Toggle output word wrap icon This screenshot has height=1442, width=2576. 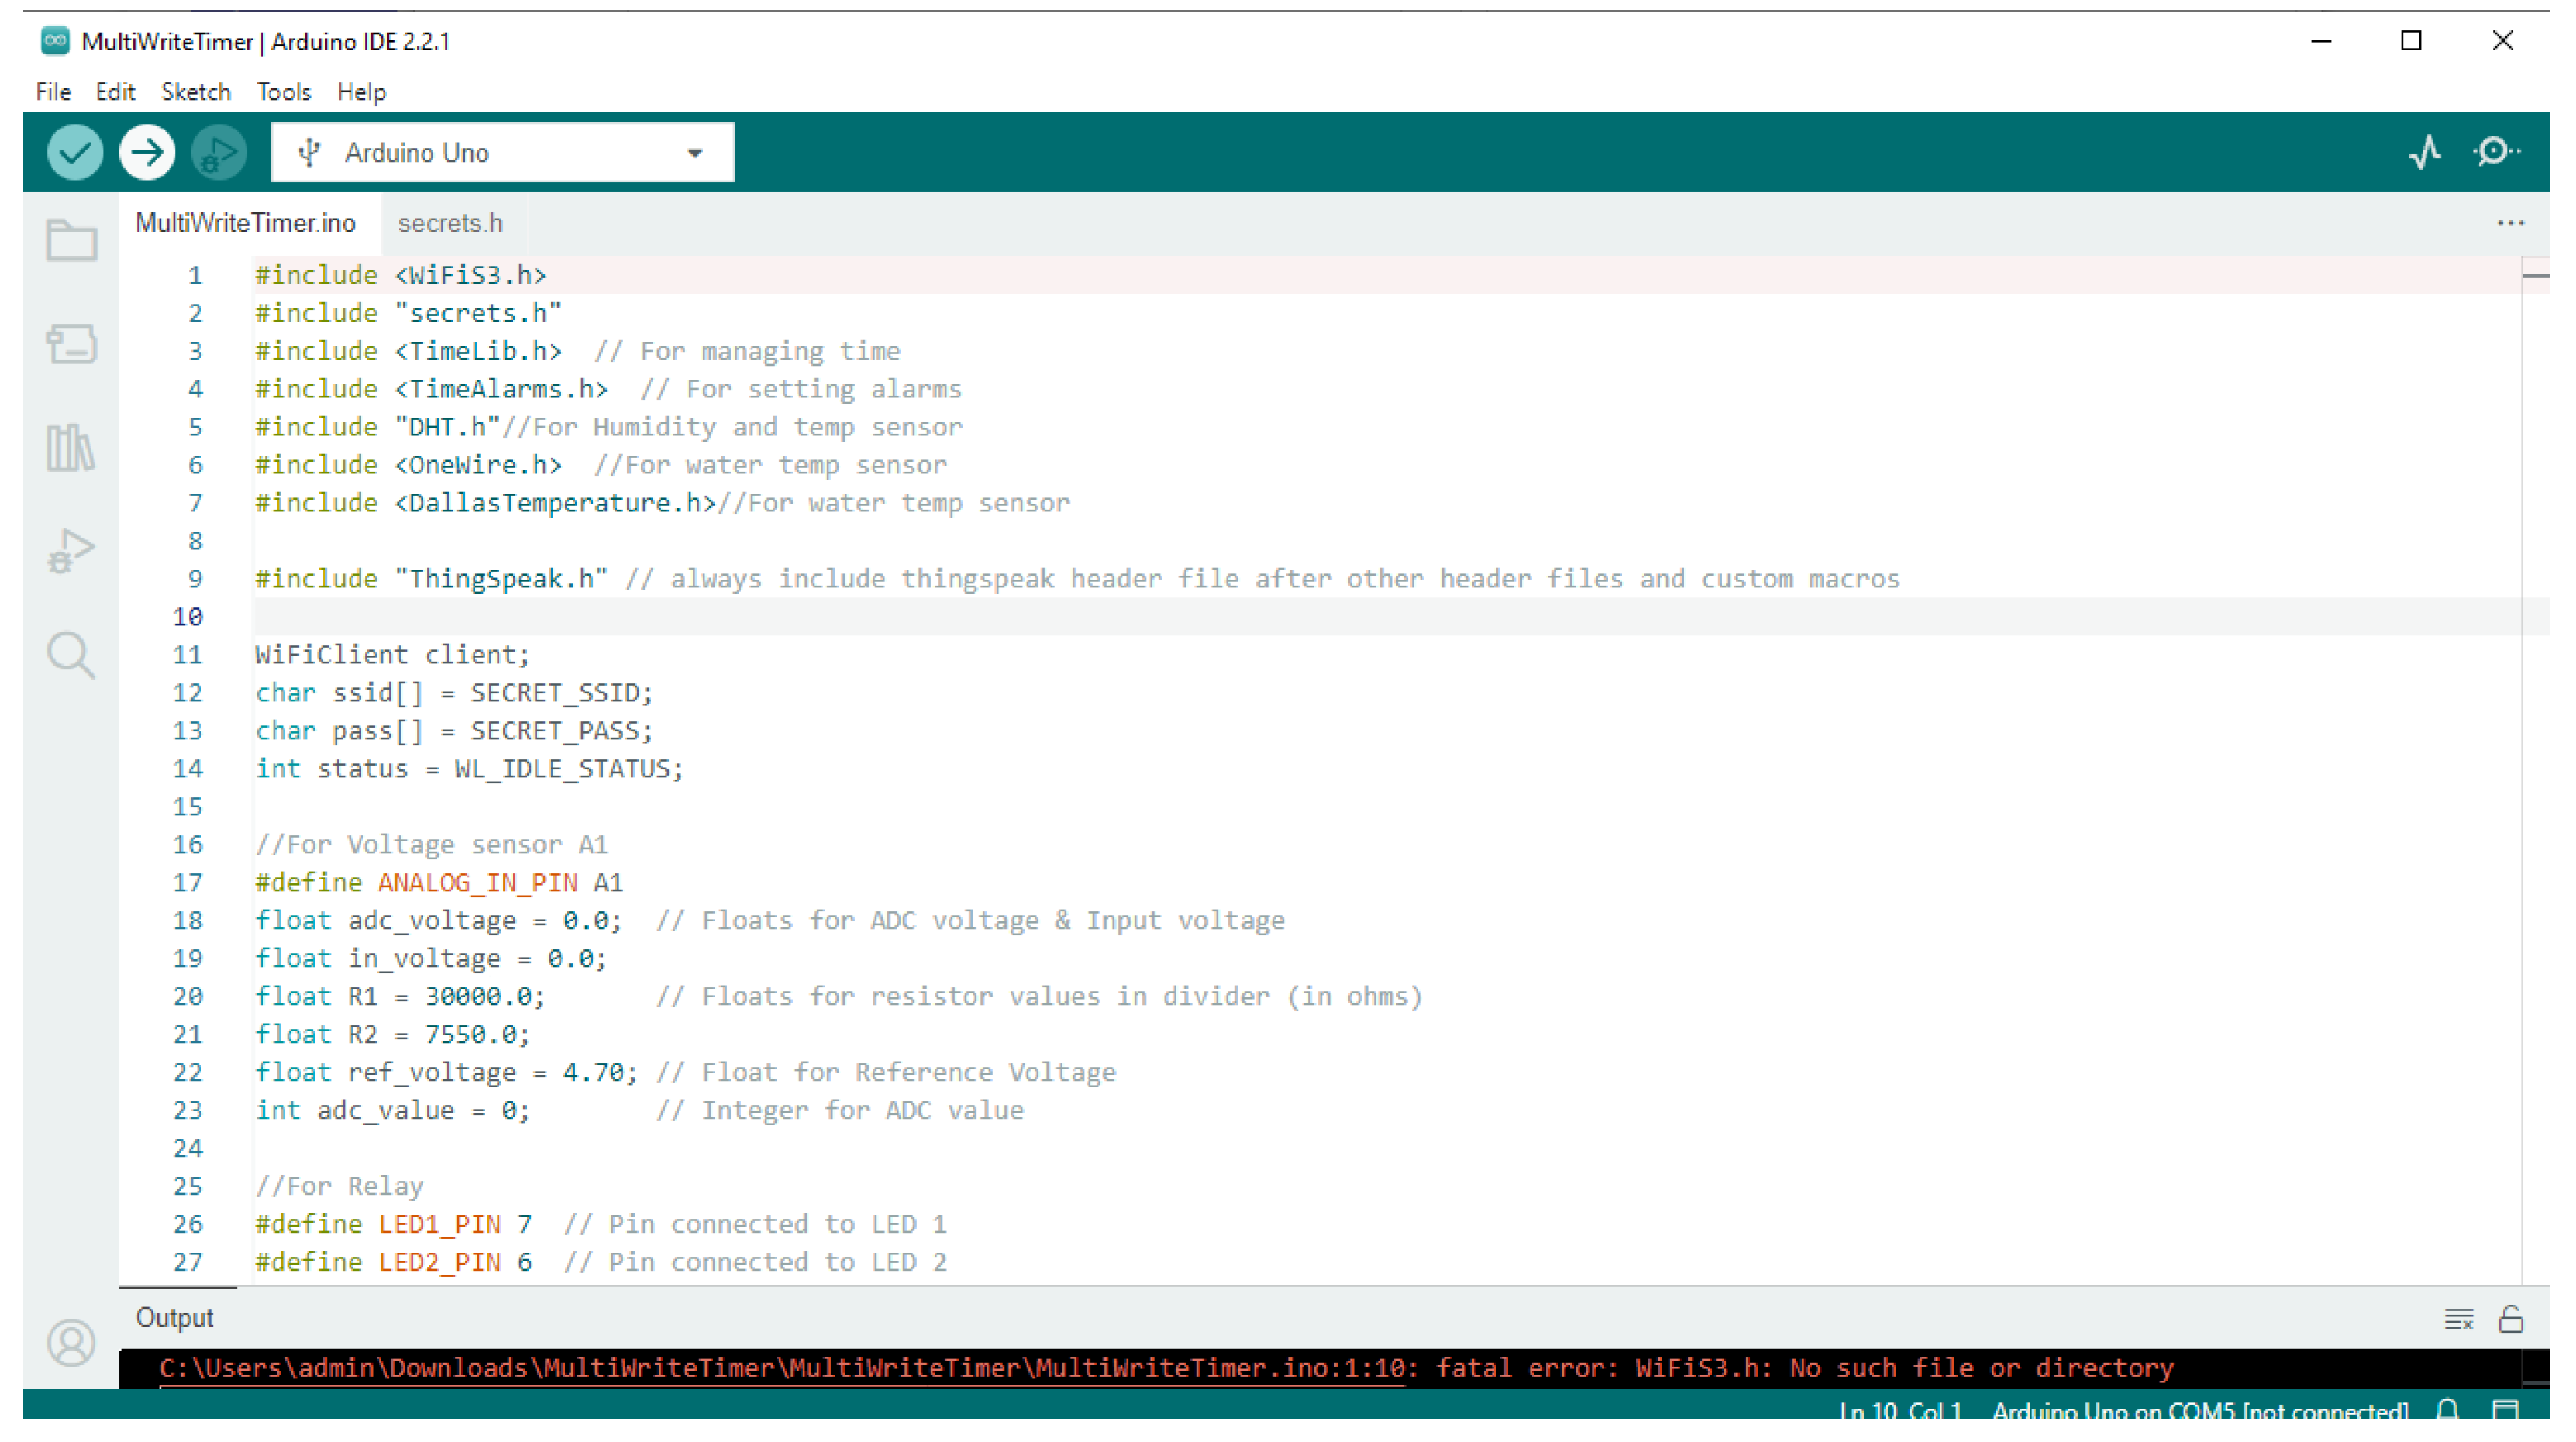(x=2458, y=1318)
